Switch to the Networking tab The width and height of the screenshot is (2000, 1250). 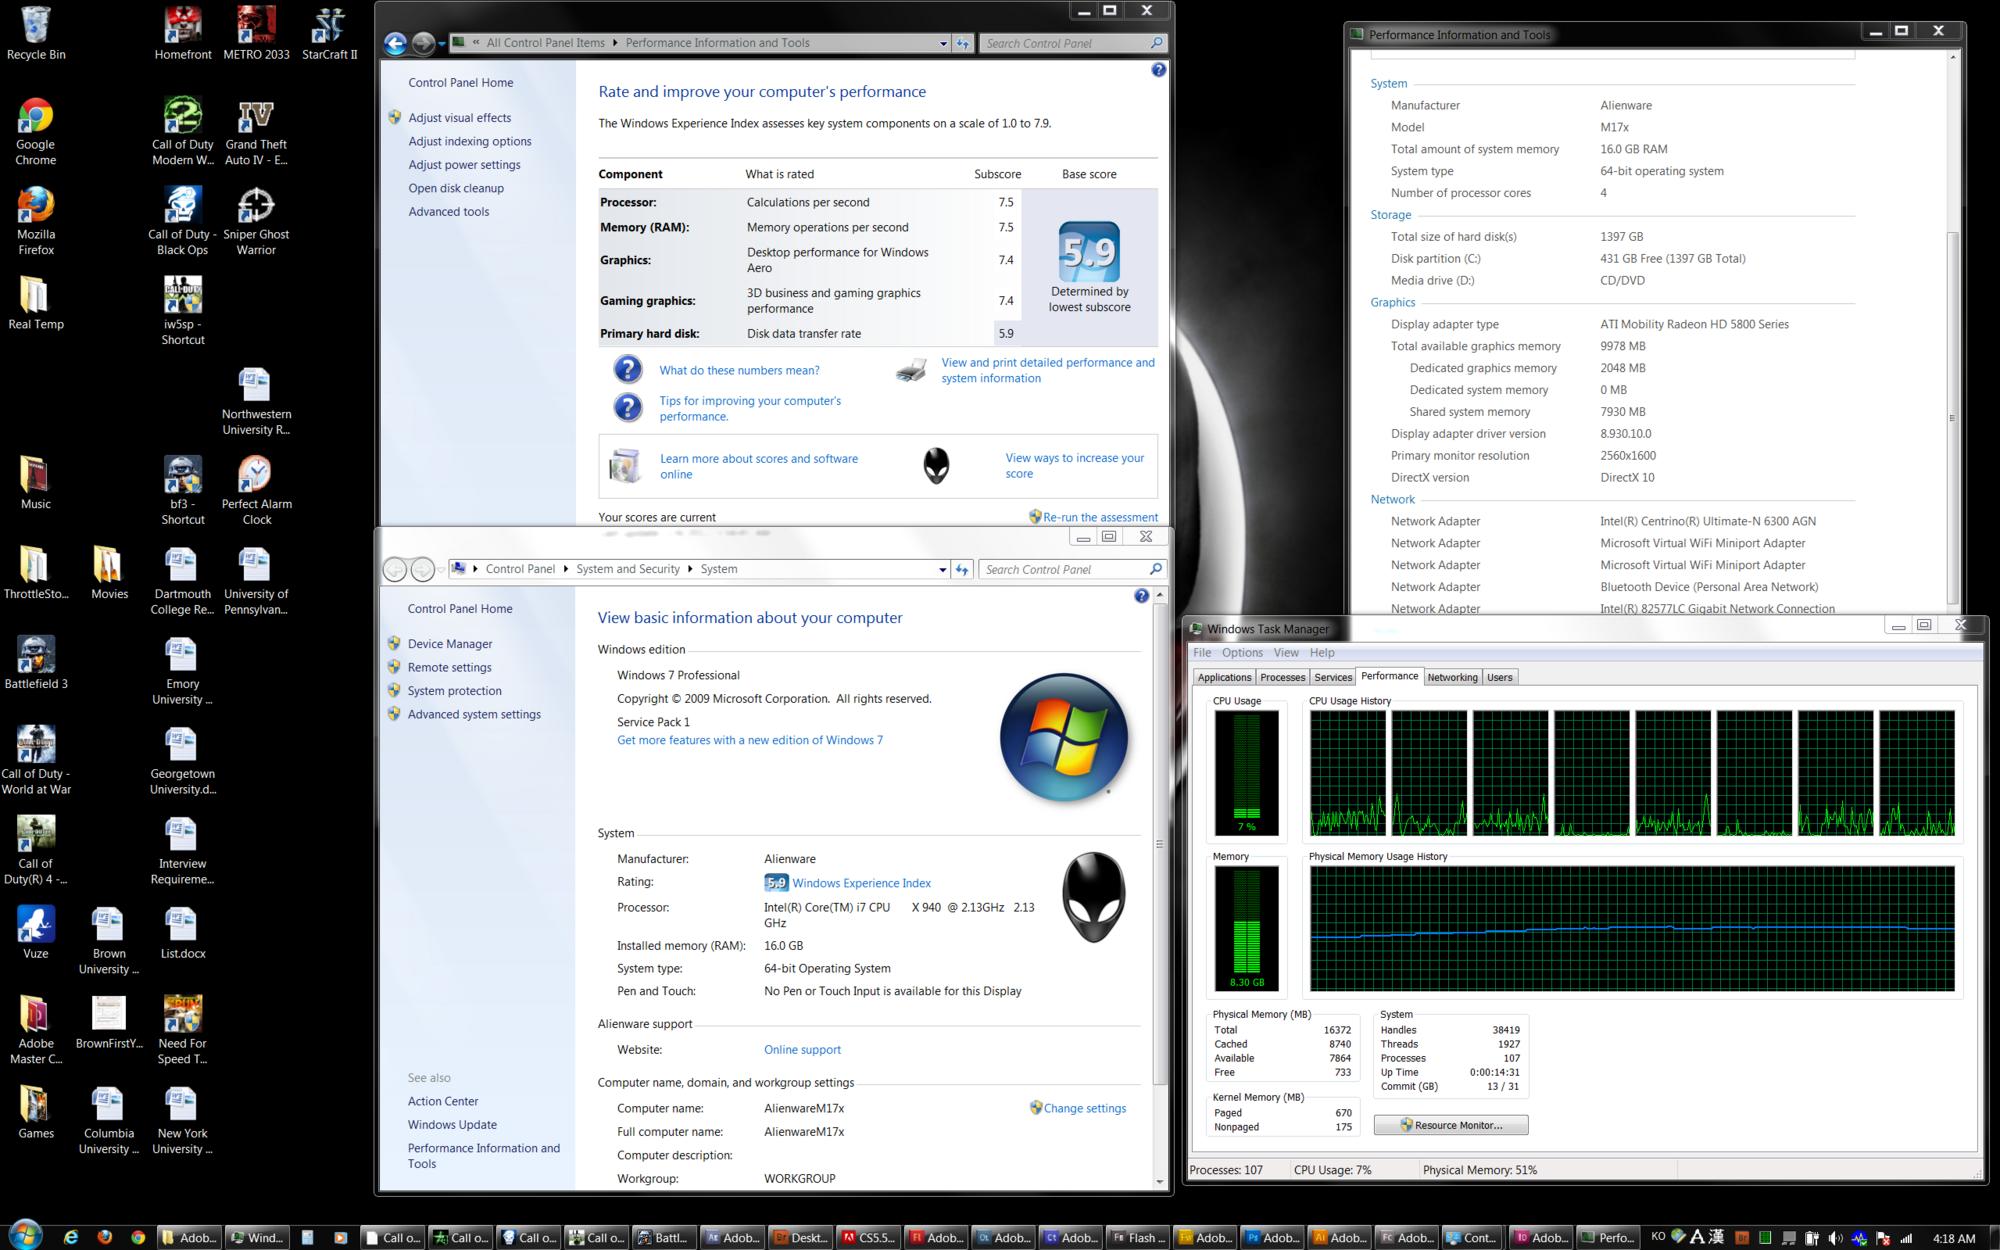pyautogui.click(x=1452, y=677)
